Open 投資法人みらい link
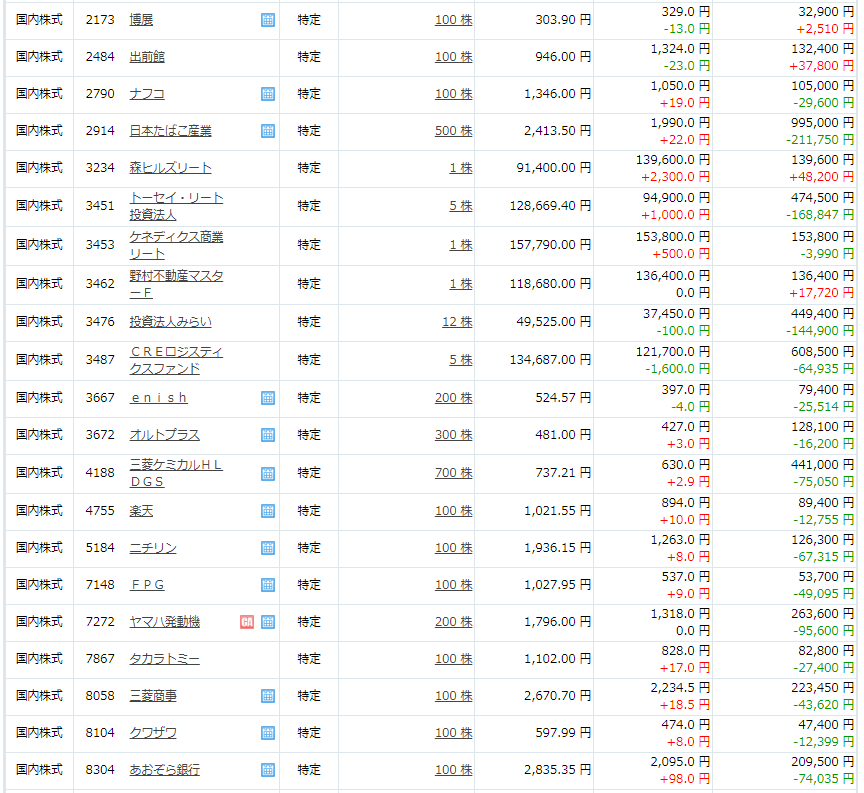The image size is (864, 793). click(x=170, y=321)
